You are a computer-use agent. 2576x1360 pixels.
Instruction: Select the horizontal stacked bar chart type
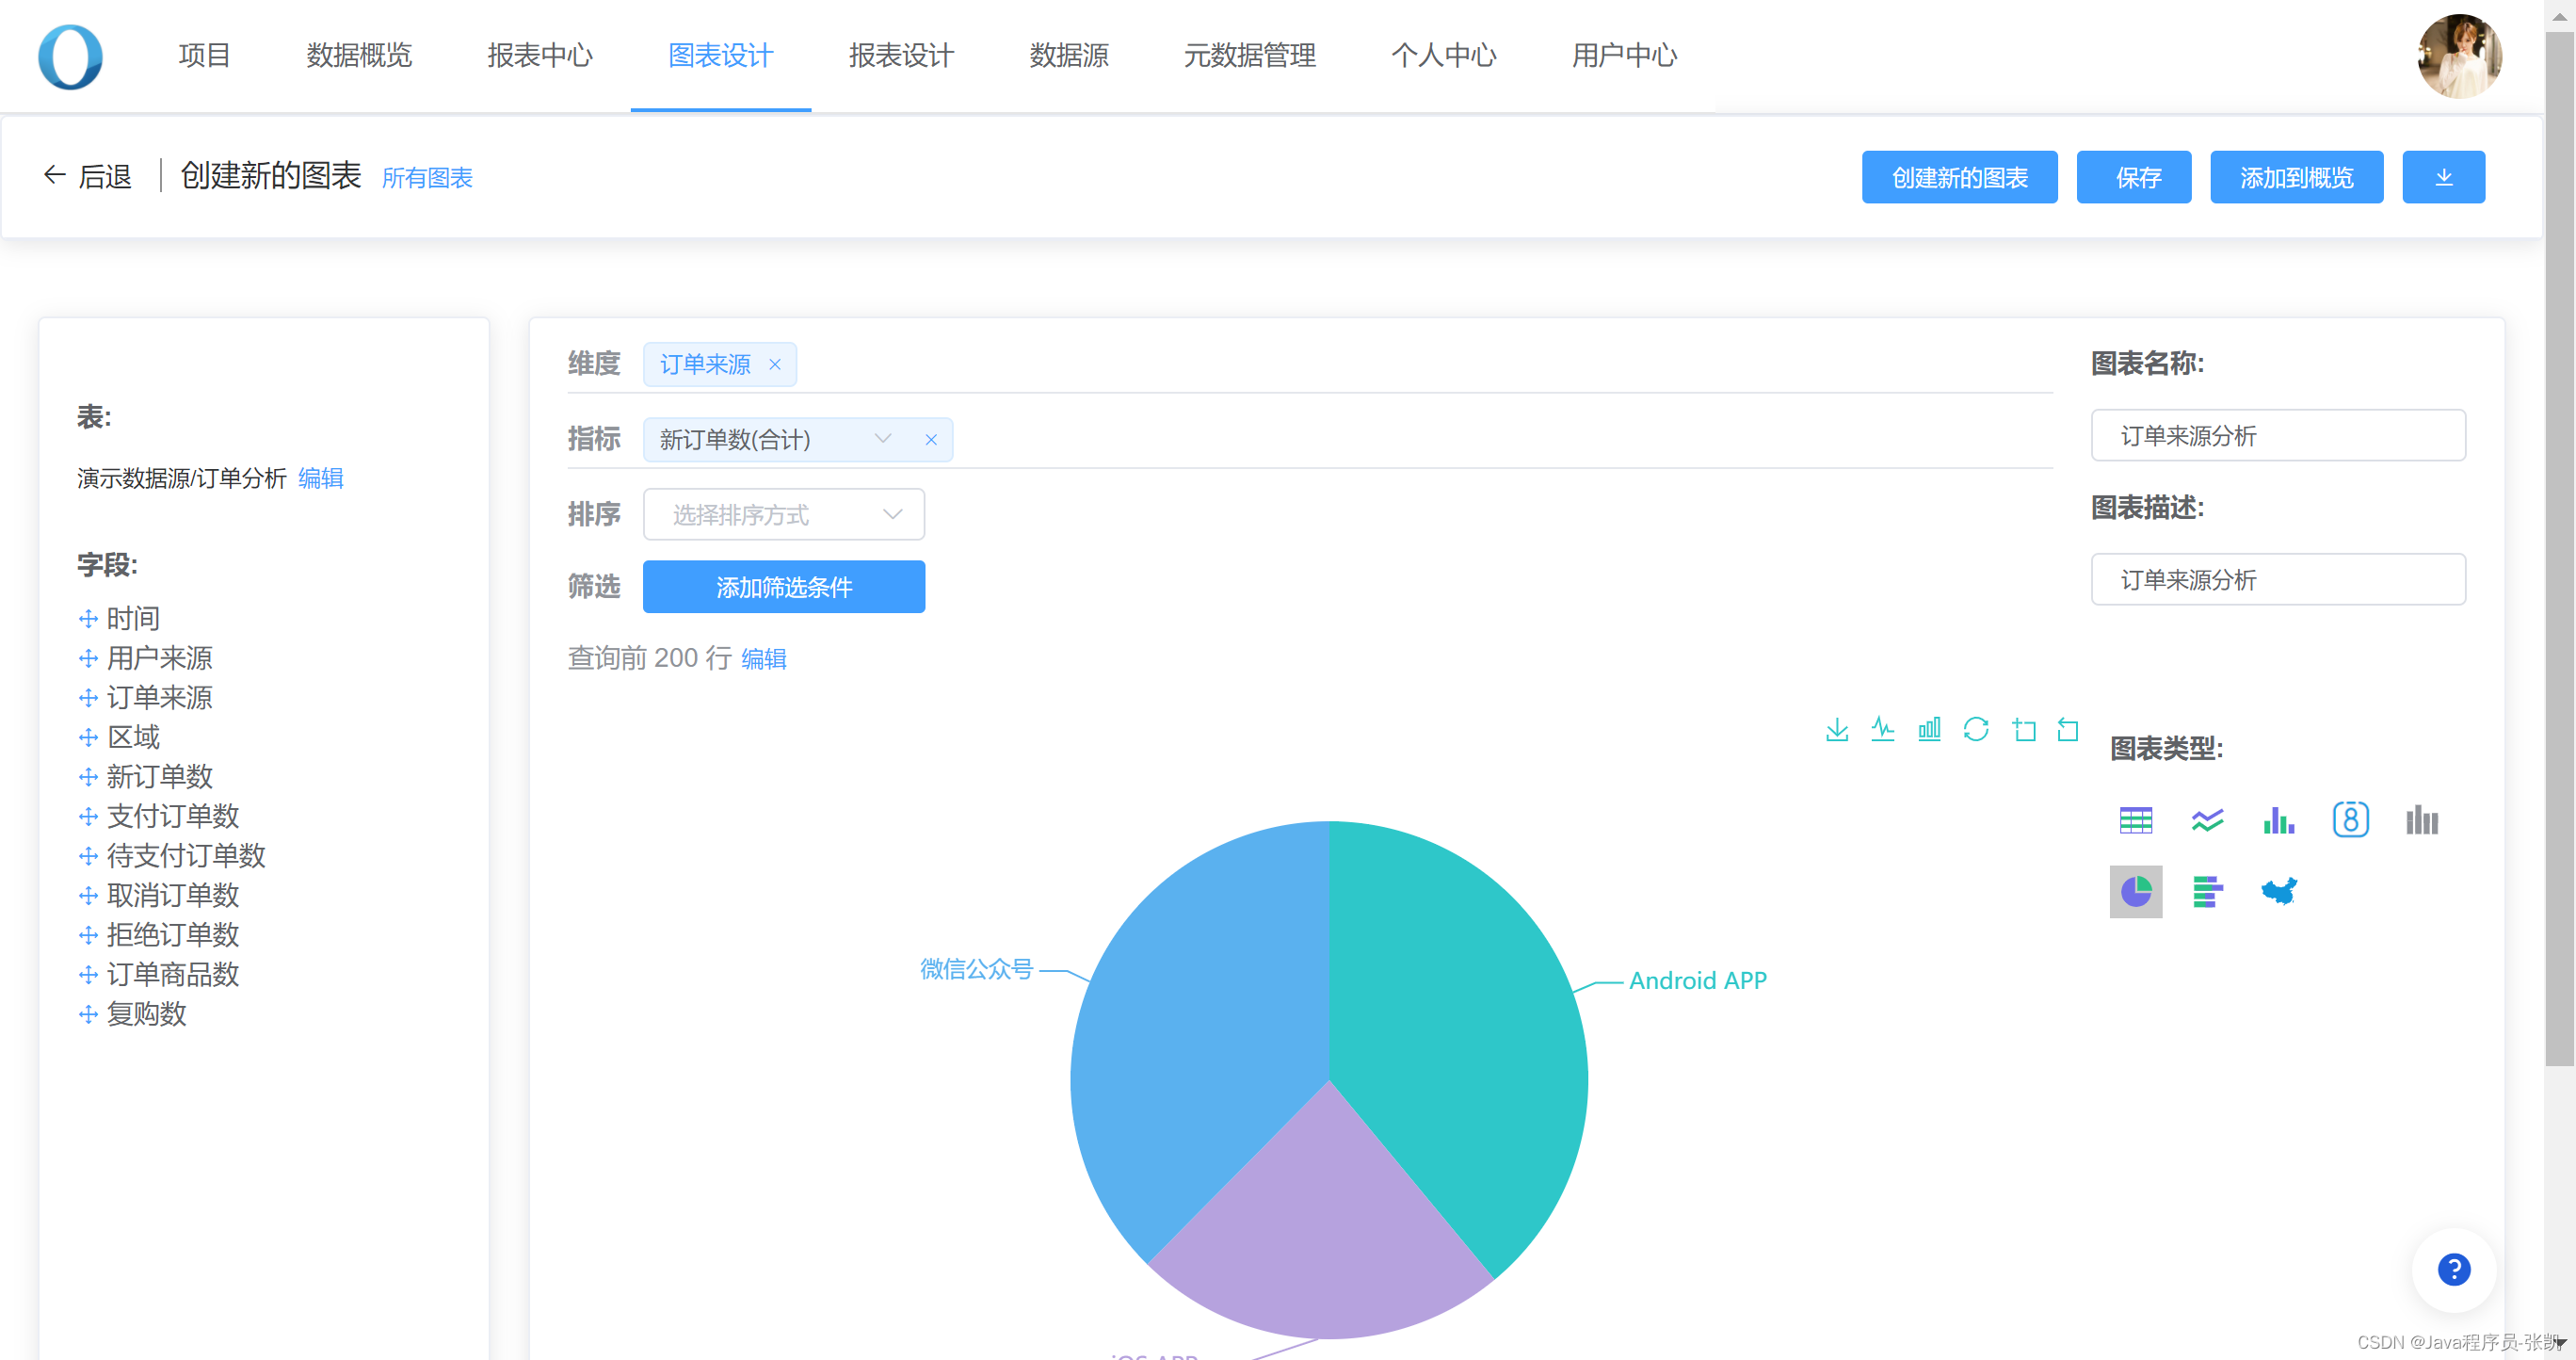(2207, 891)
